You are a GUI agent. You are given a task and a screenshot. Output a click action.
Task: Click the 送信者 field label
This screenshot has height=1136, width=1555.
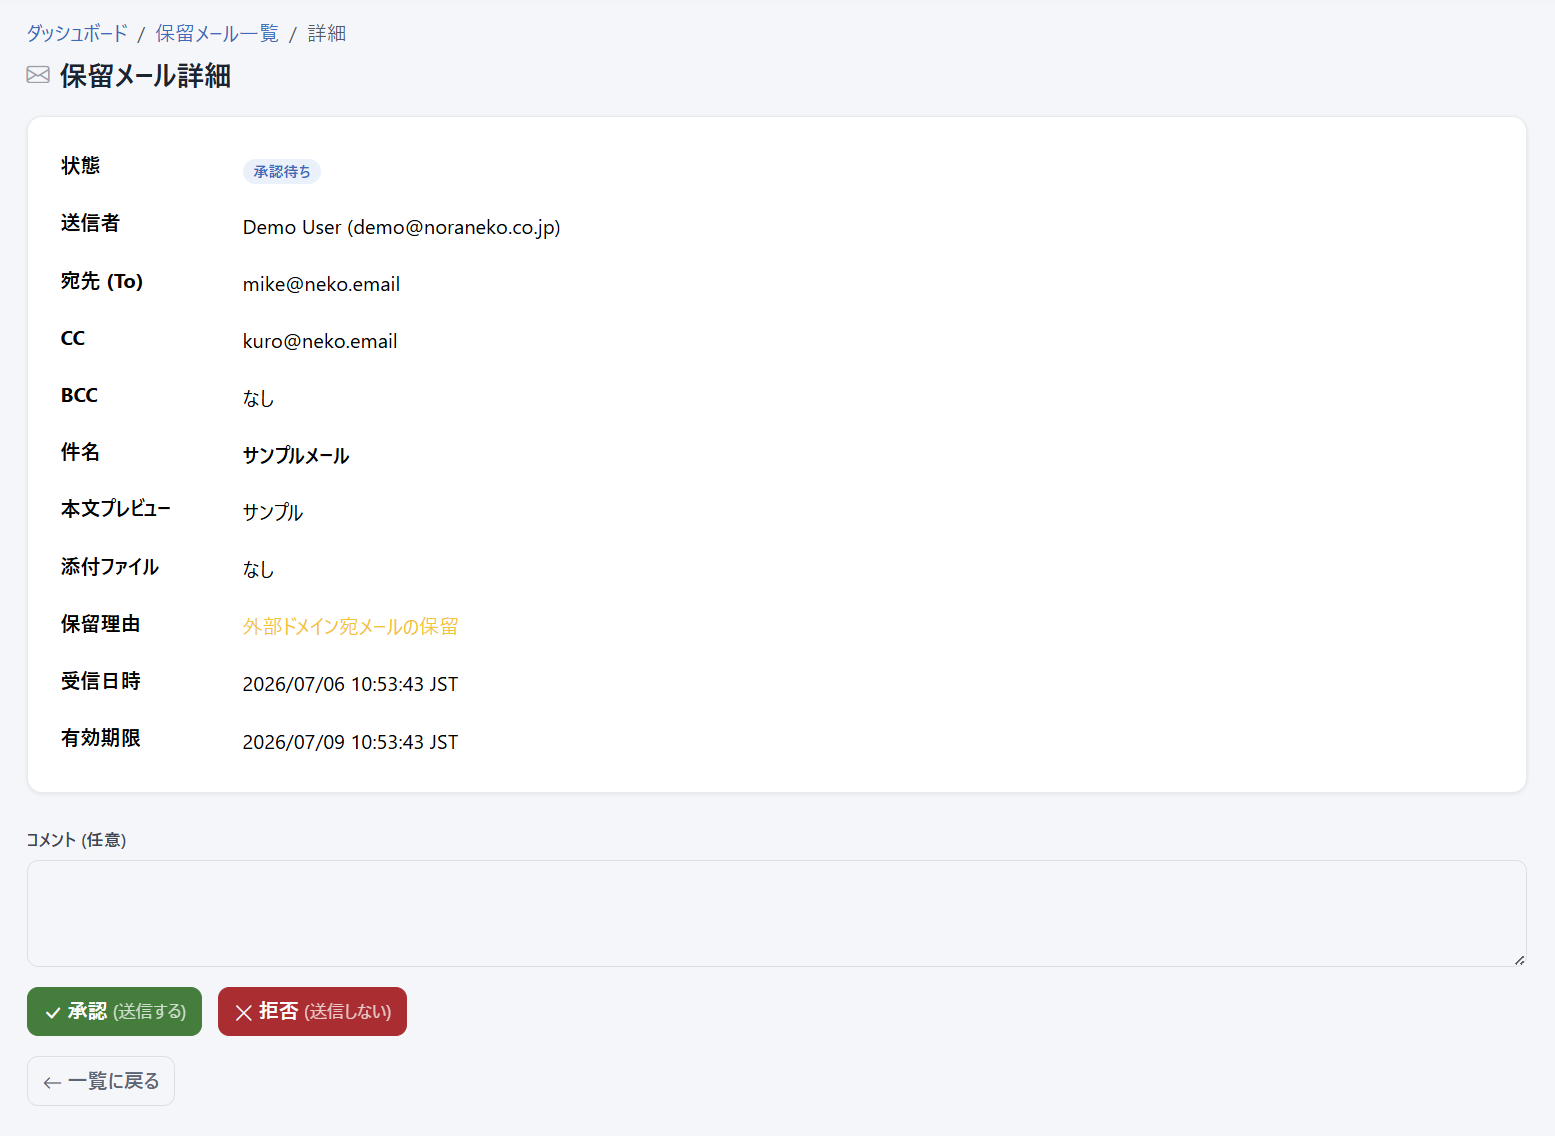click(x=90, y=223)
